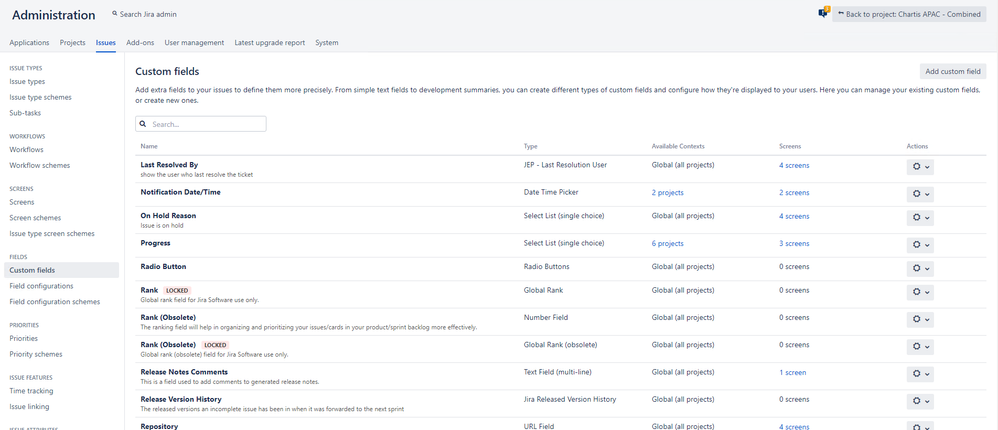The height and width of the screenshot is (430, 998).
Task: Open actions gear for Release Notes Comments
Action: point(920,374)
